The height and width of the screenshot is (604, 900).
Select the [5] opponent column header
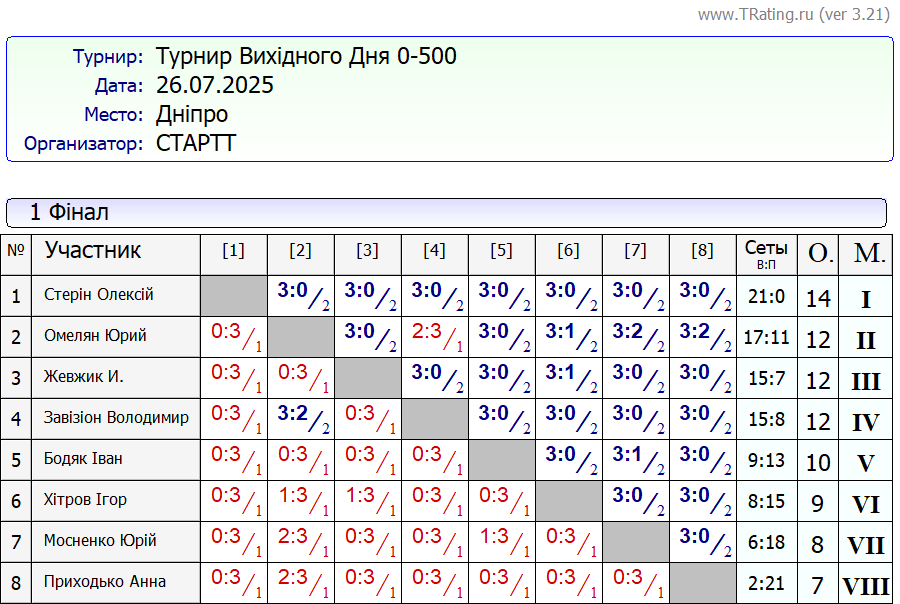501,251
